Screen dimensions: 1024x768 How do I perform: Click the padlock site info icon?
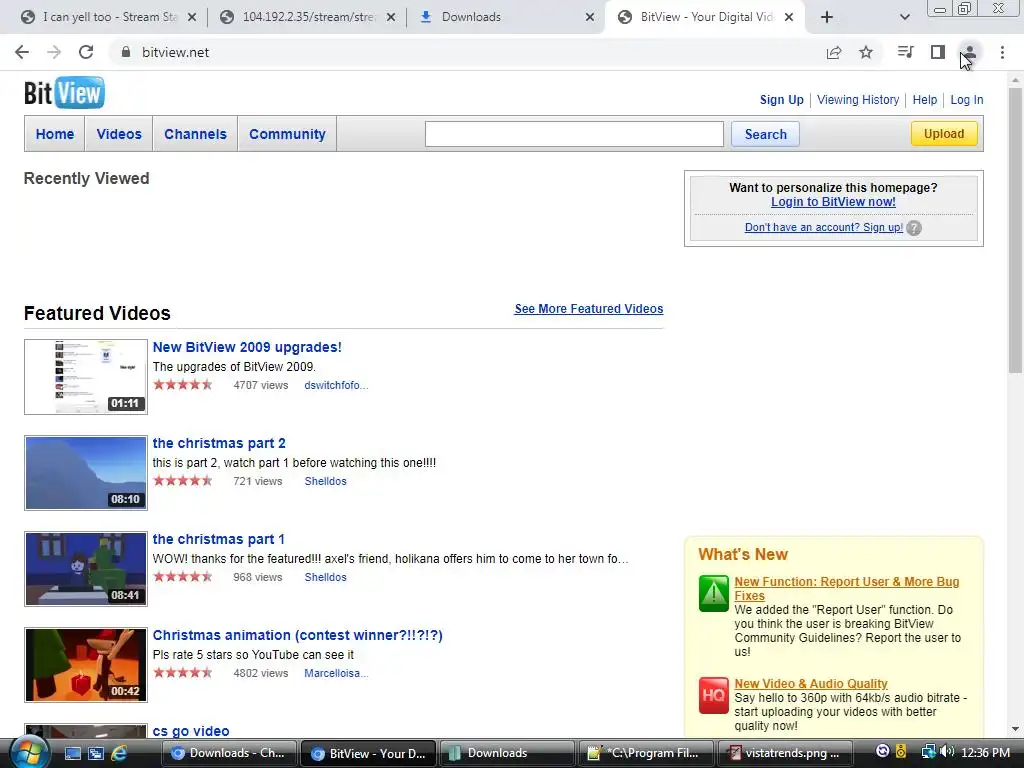[x=126, y=52]
